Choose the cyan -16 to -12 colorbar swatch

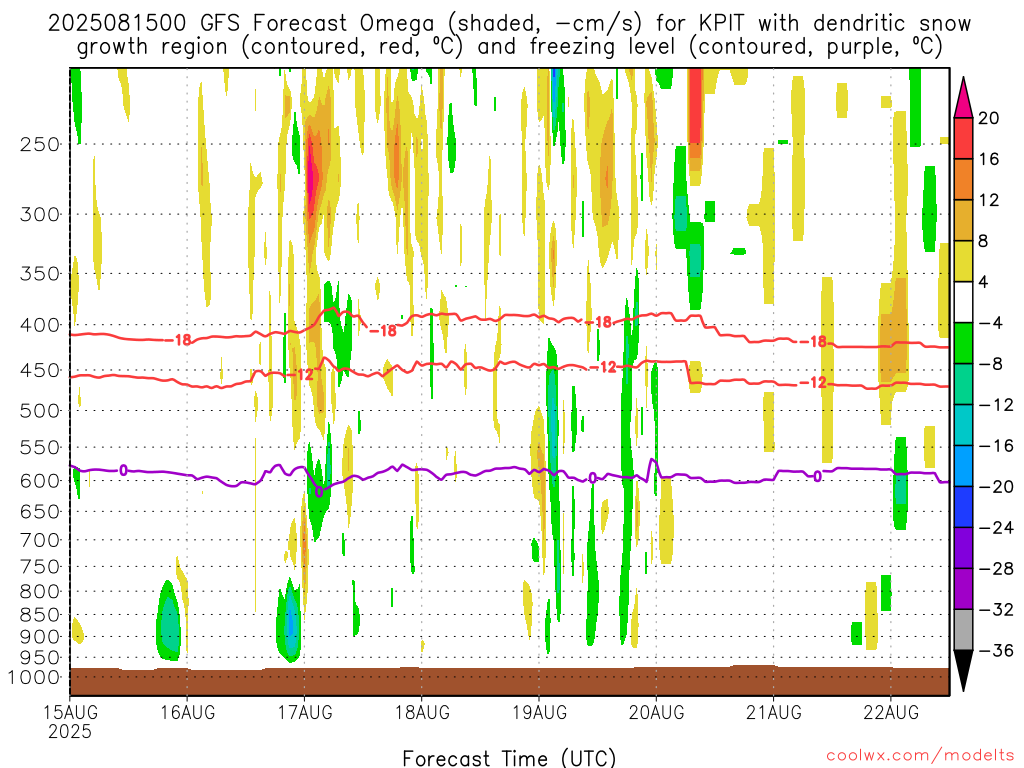point(963,425)
